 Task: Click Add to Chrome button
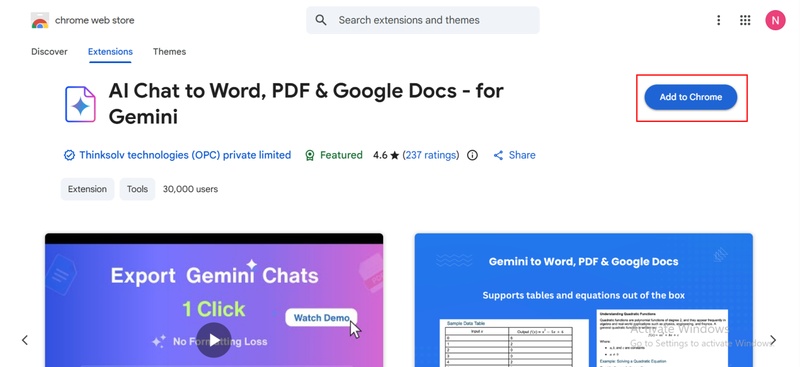click(x=691, y=97)
